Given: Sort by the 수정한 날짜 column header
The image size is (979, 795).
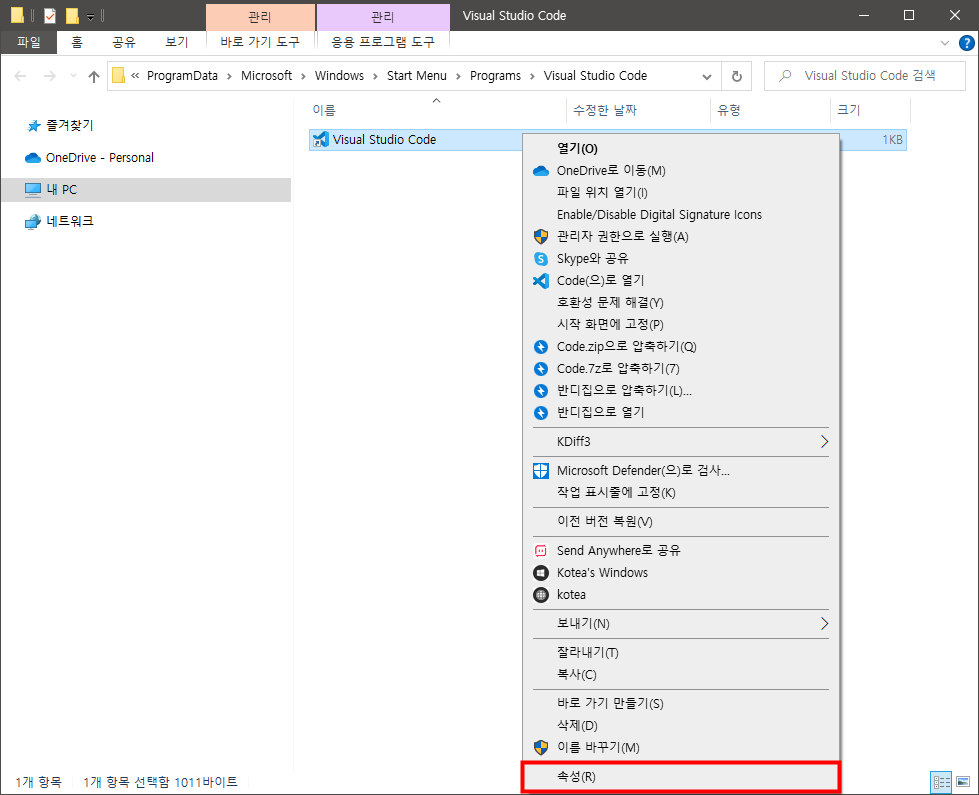Looking at the screenshot, I should tap(638, 111).
